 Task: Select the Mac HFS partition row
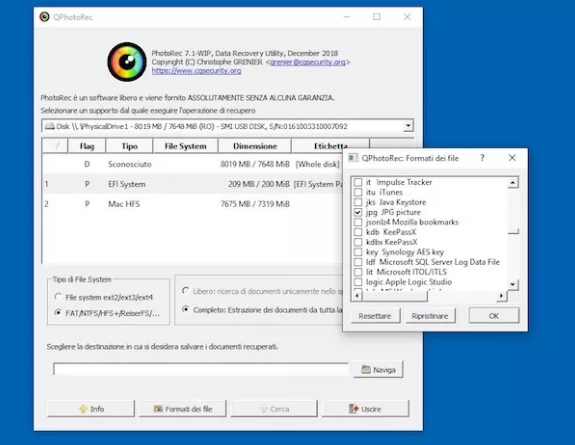[193, 204]
